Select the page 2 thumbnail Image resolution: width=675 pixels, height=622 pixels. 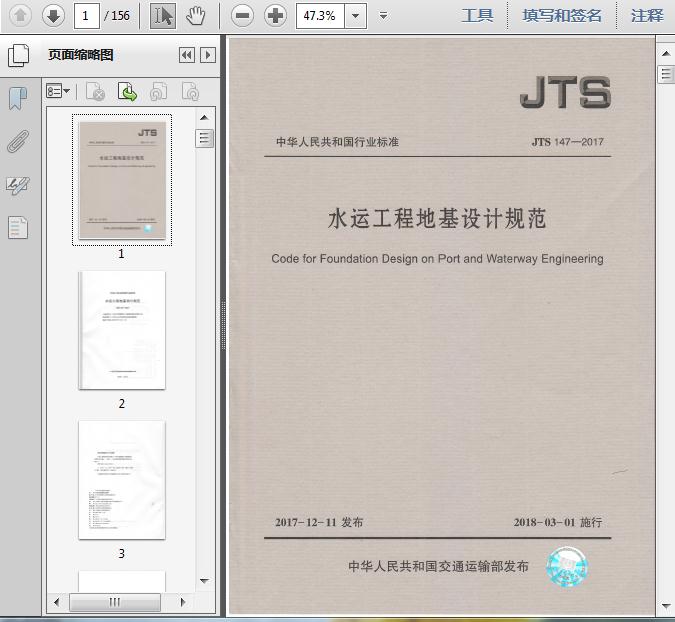coord(122,330)
